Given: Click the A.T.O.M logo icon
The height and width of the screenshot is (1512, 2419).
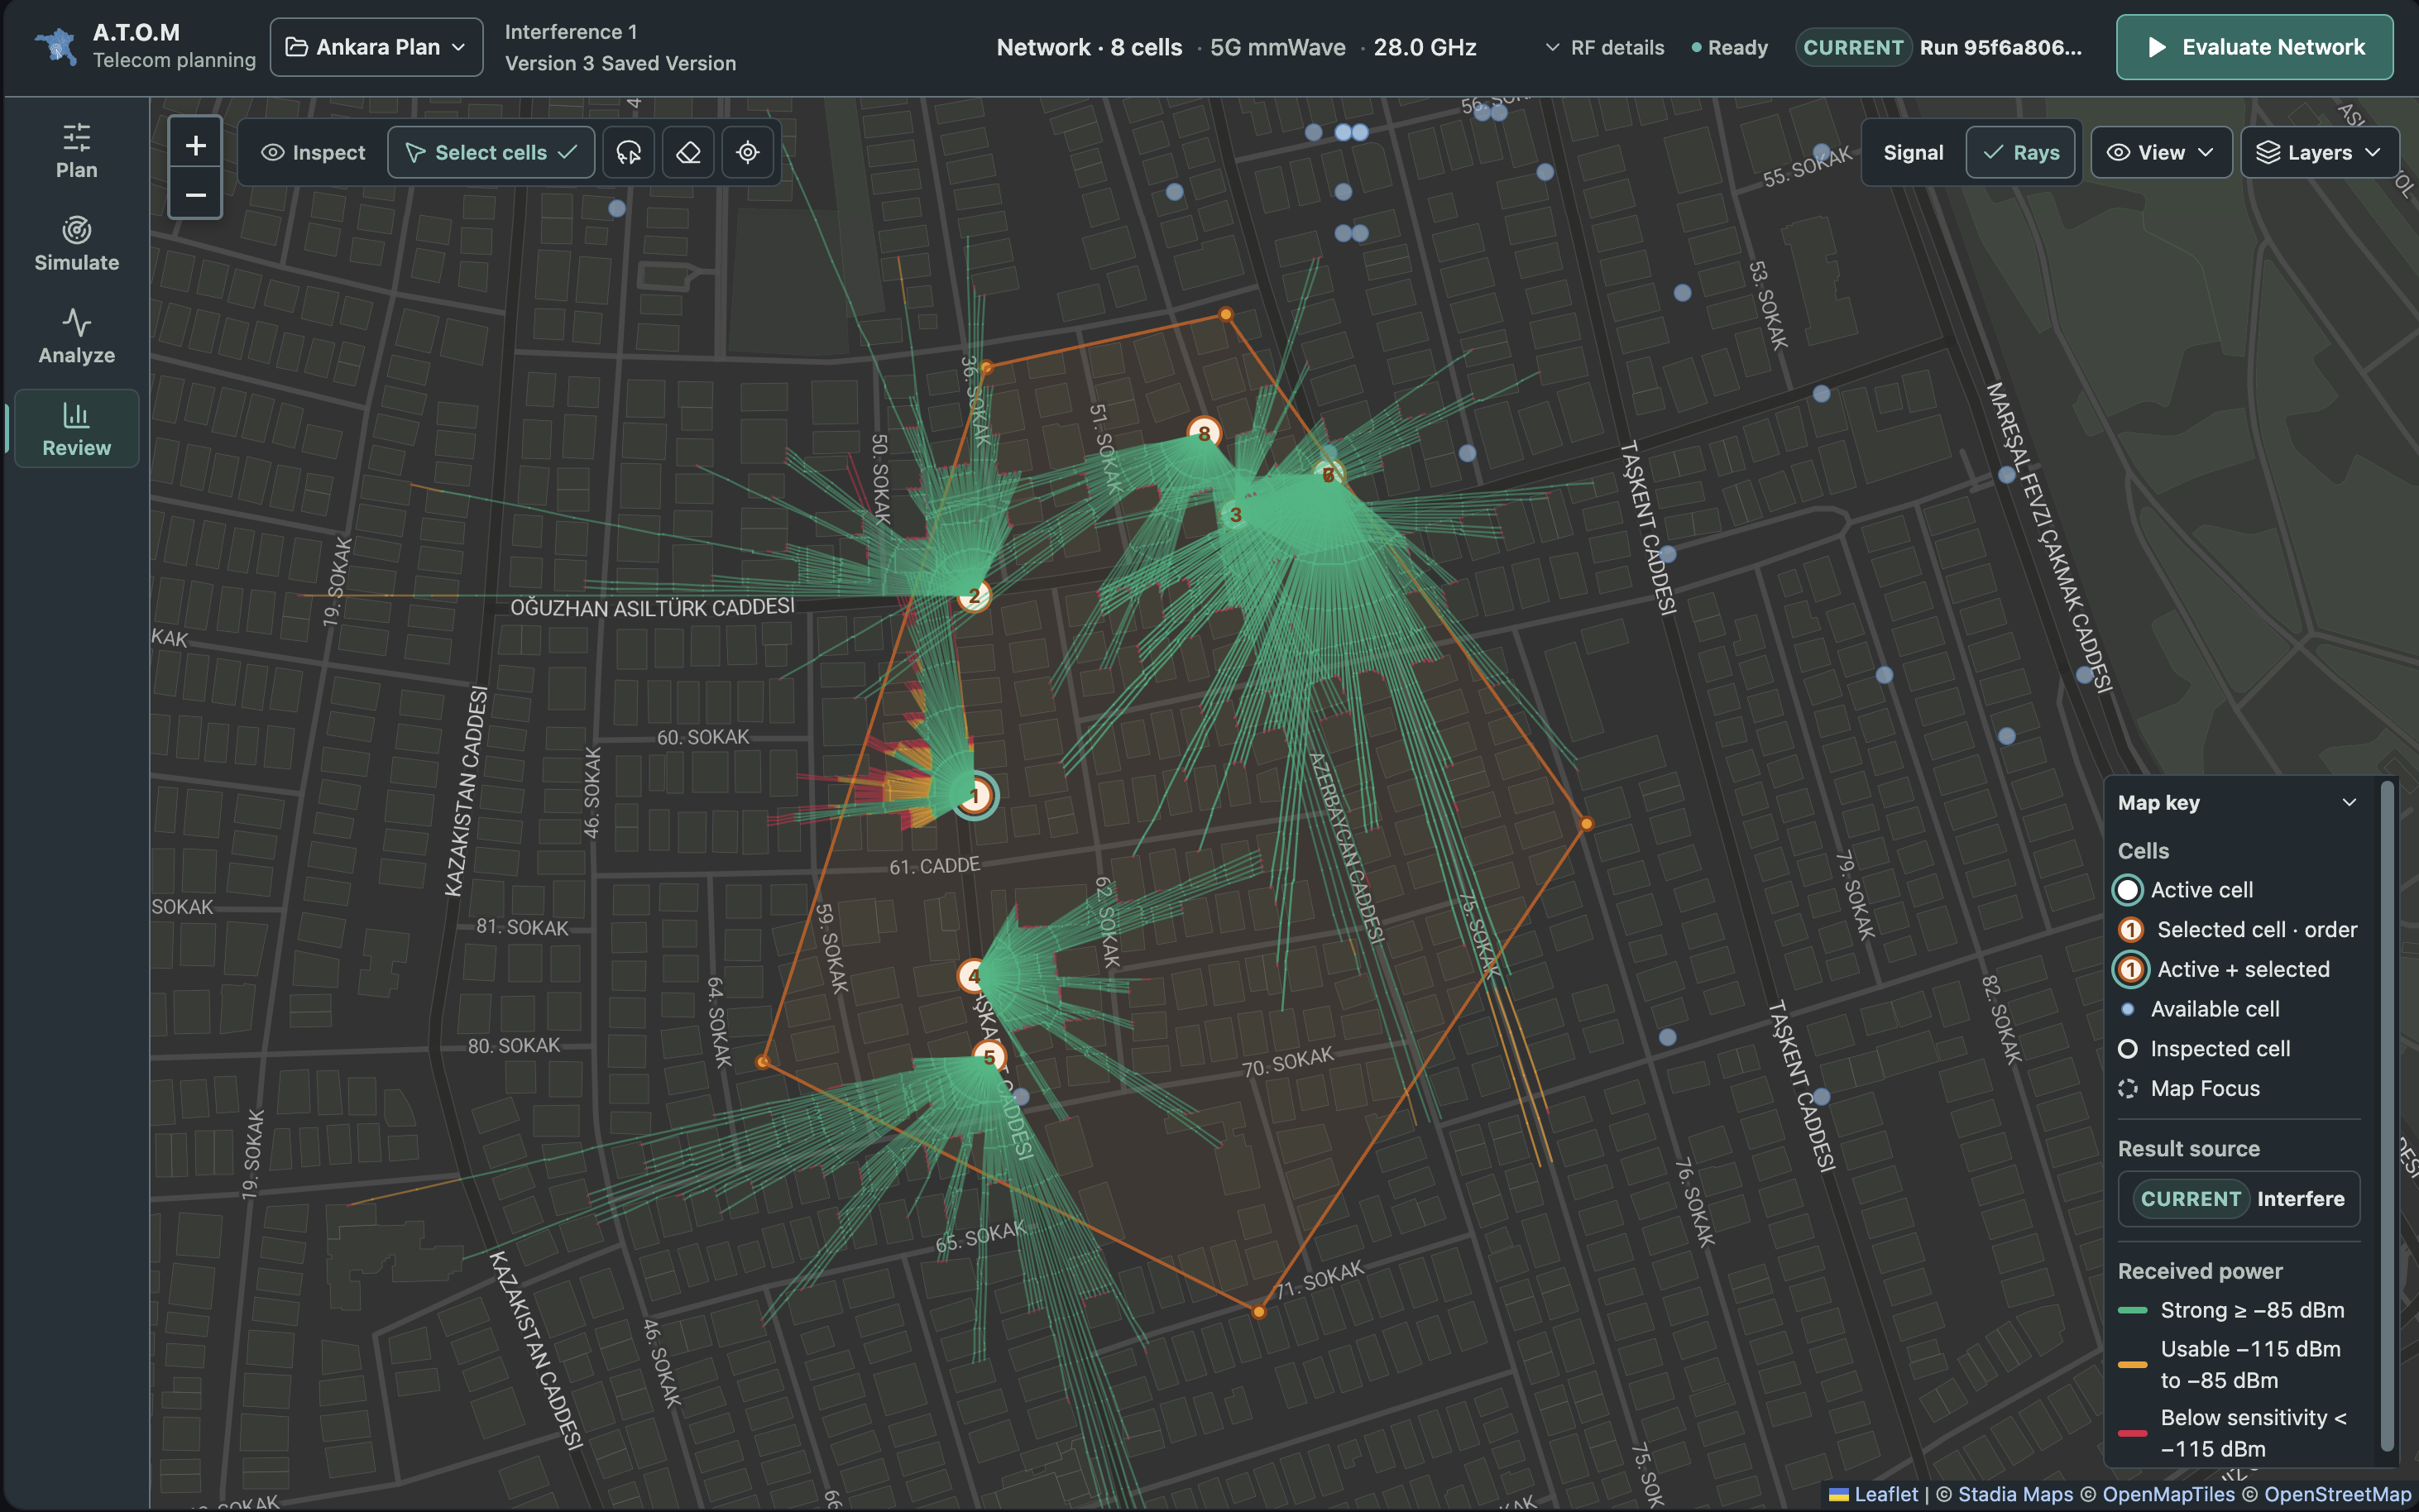Looking at the screenshot, I should click(55, 46).
